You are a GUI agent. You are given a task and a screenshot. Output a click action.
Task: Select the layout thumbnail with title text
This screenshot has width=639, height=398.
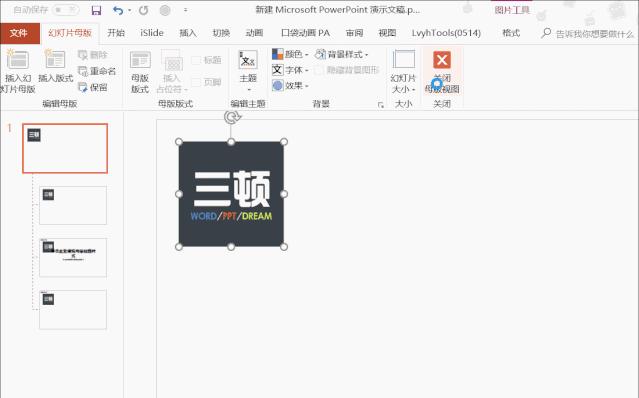point(73,257)
